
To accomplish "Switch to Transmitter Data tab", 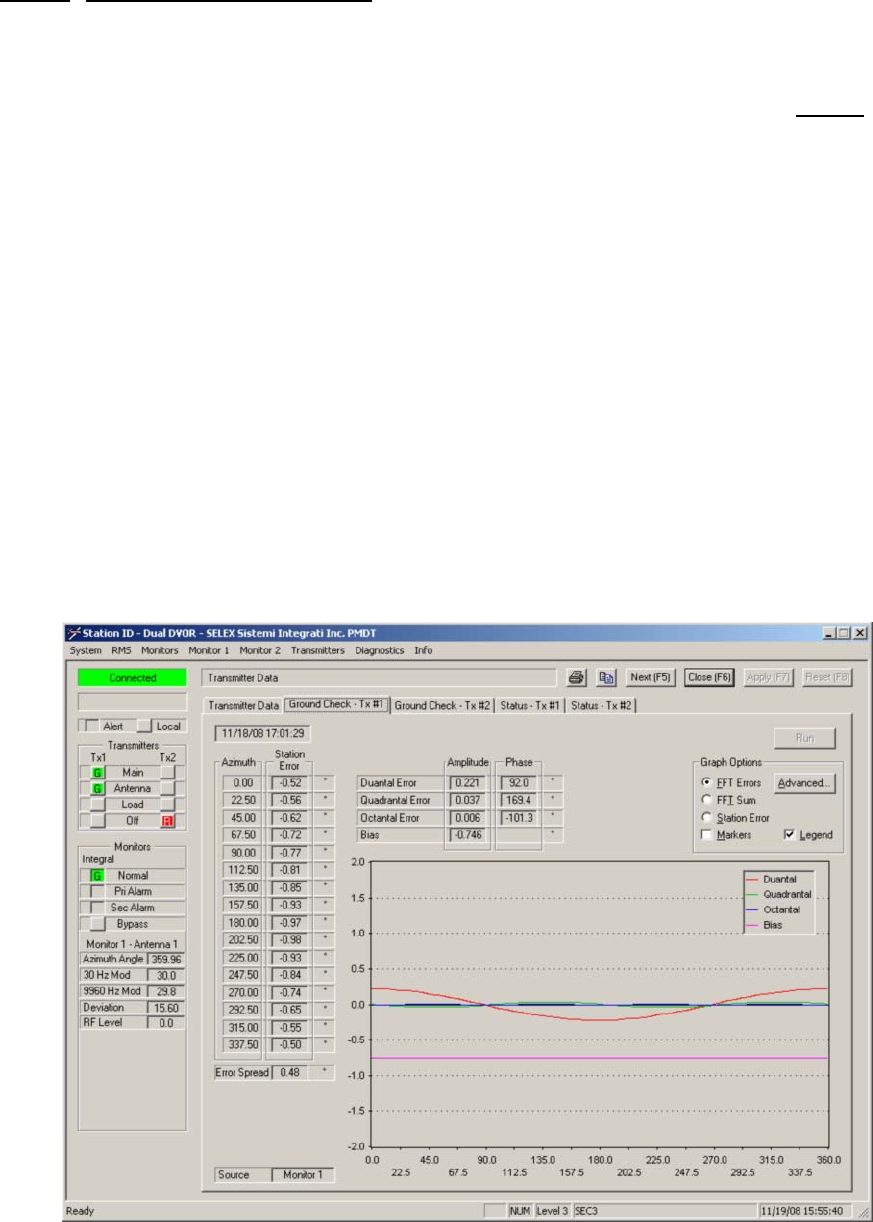I will [x=243, y=706].
